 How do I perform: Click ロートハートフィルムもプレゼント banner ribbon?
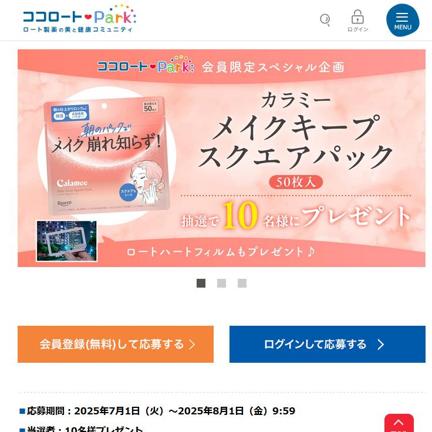click(x=221, y=252)
